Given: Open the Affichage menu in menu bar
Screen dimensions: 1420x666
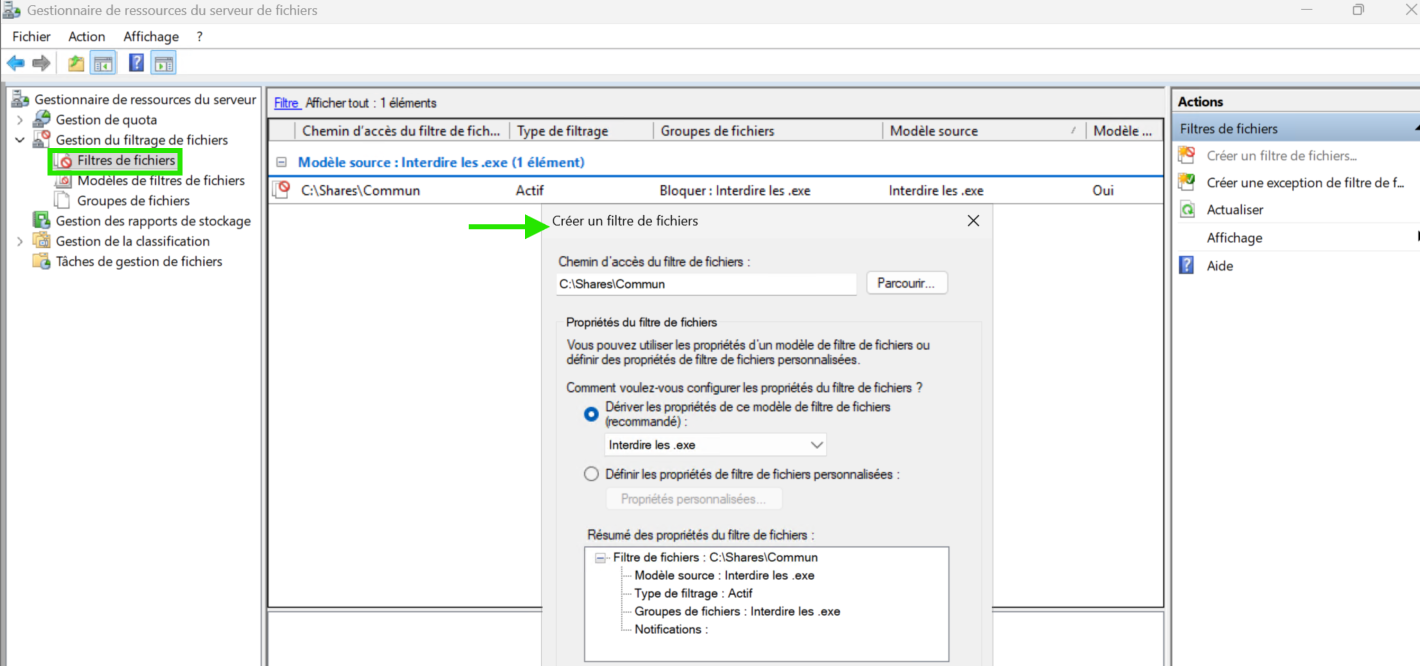Looking at the screenshot, I should (150, 36).
